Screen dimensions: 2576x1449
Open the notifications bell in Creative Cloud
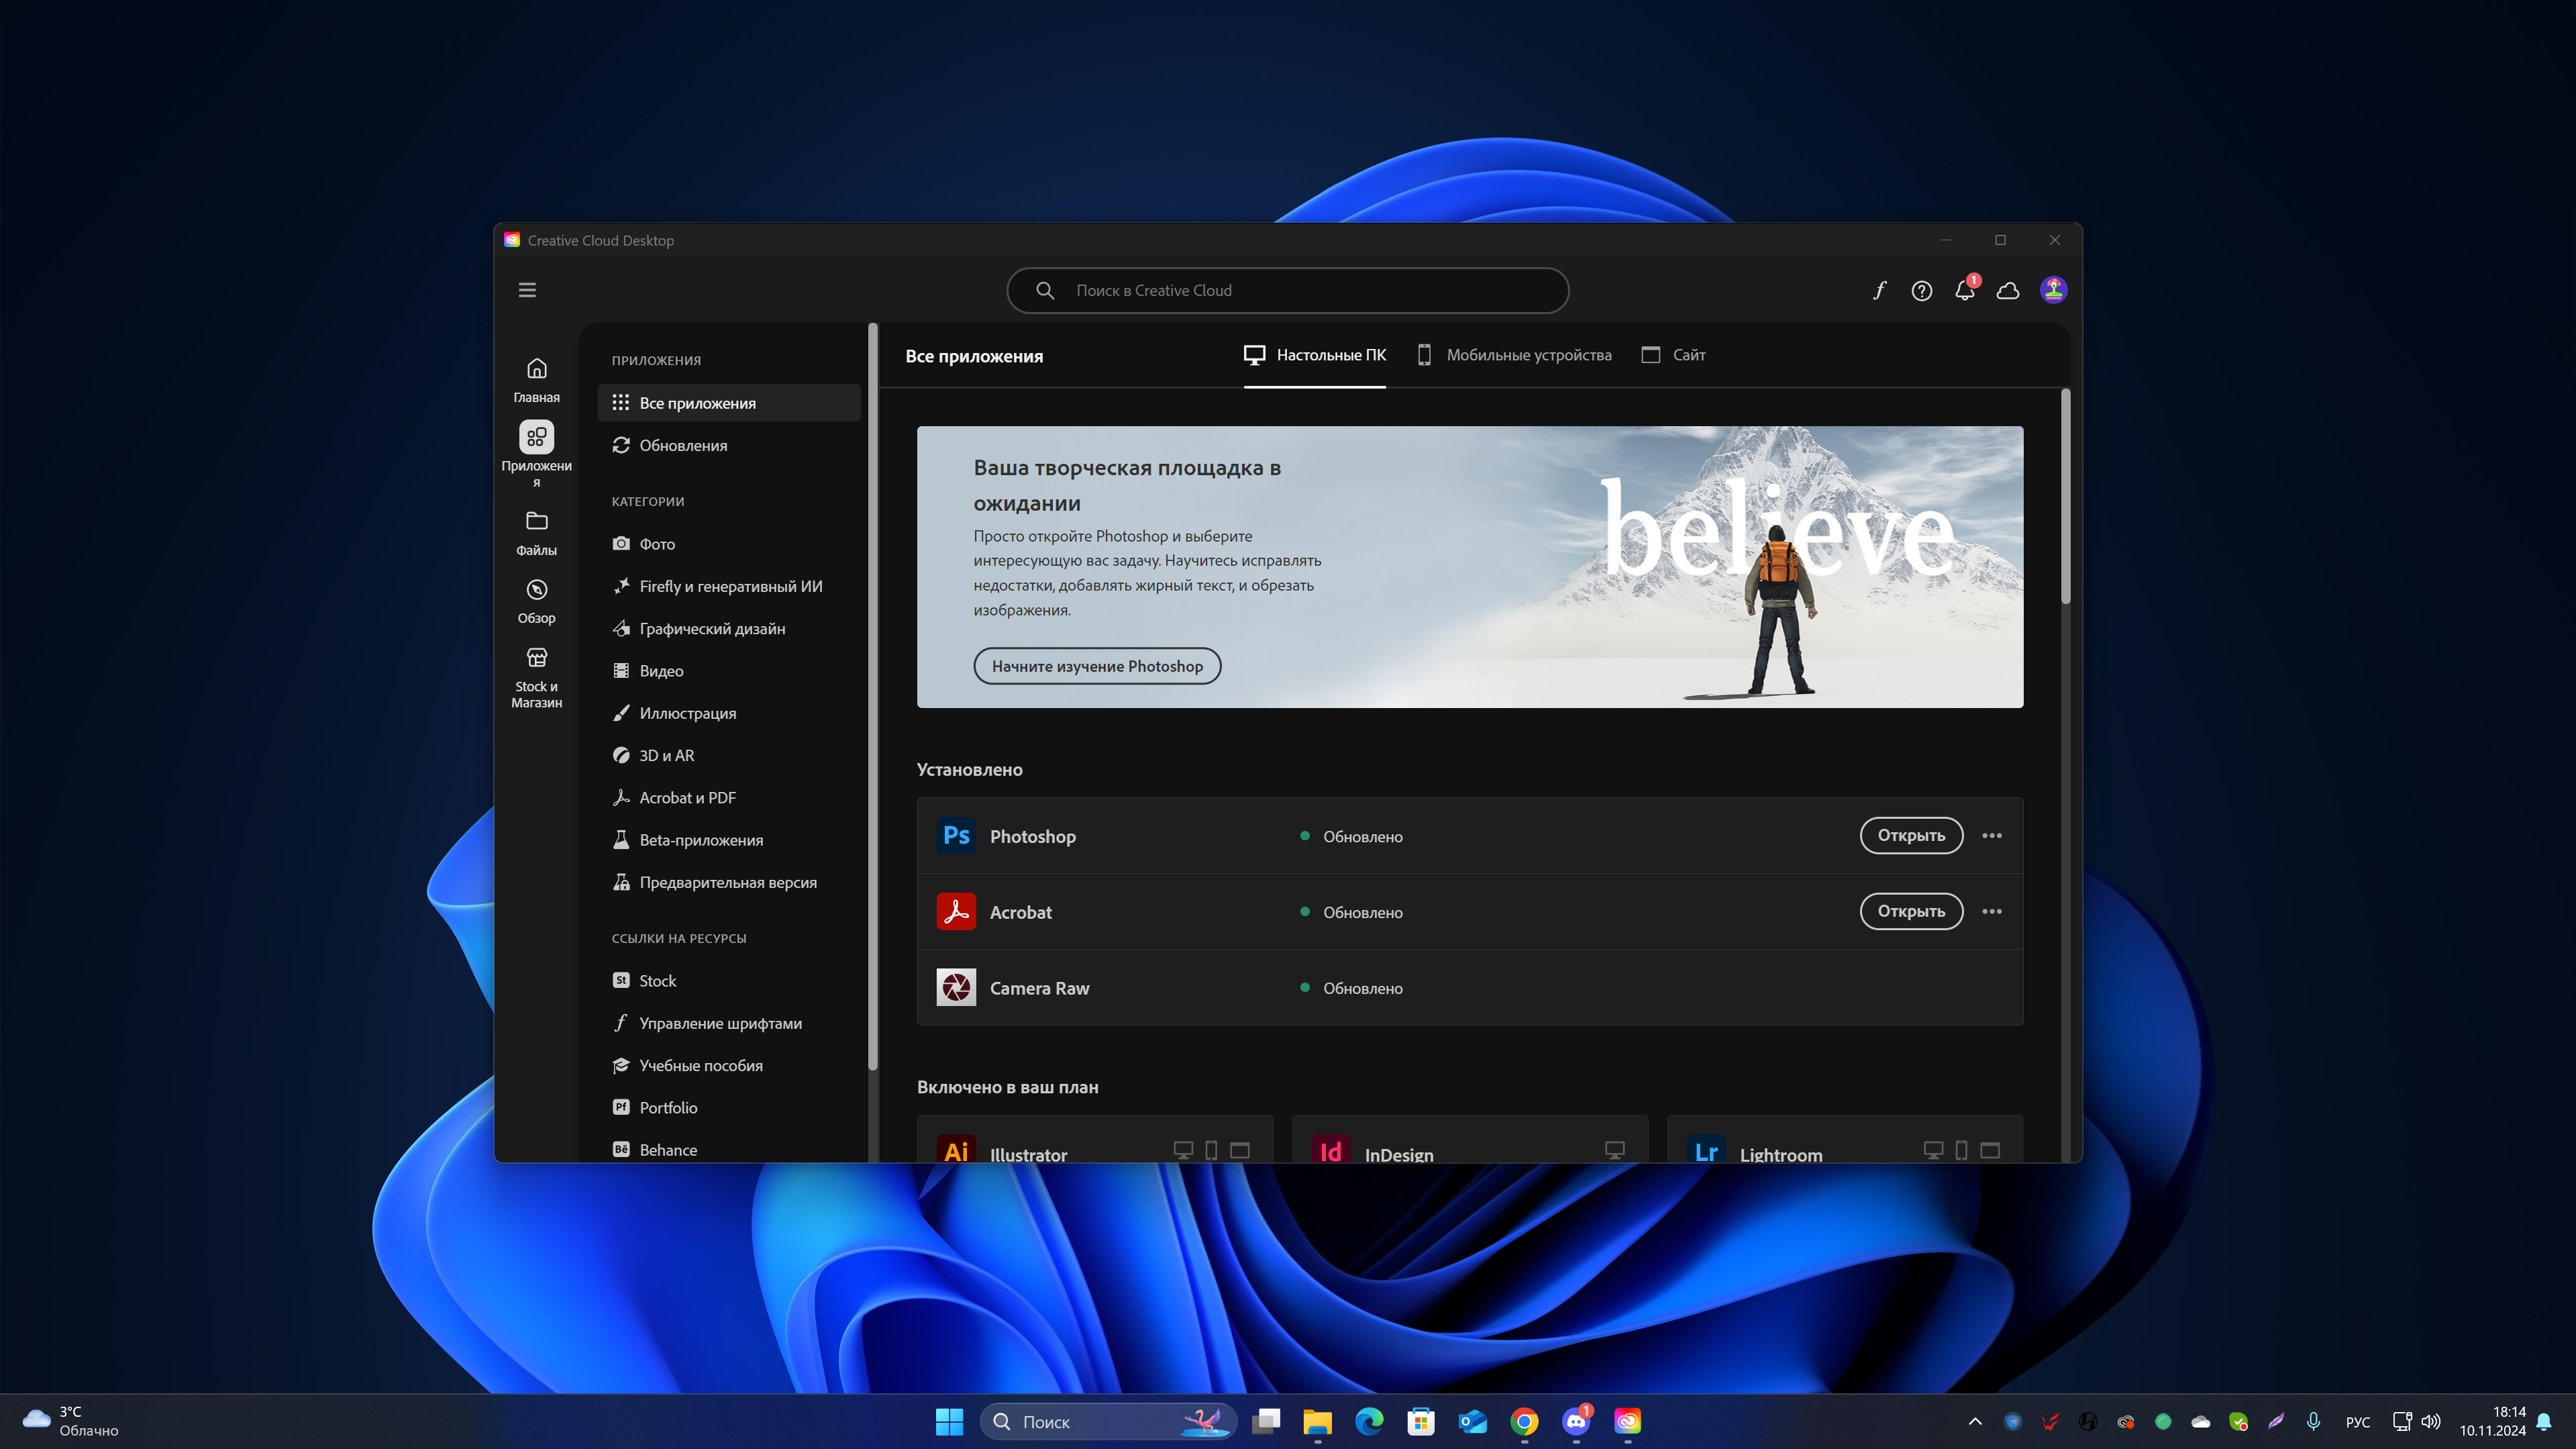pos(1965,290)
